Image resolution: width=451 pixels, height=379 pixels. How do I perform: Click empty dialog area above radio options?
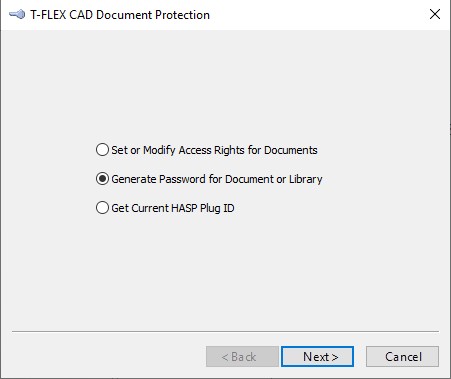click(x=225, y=83)
